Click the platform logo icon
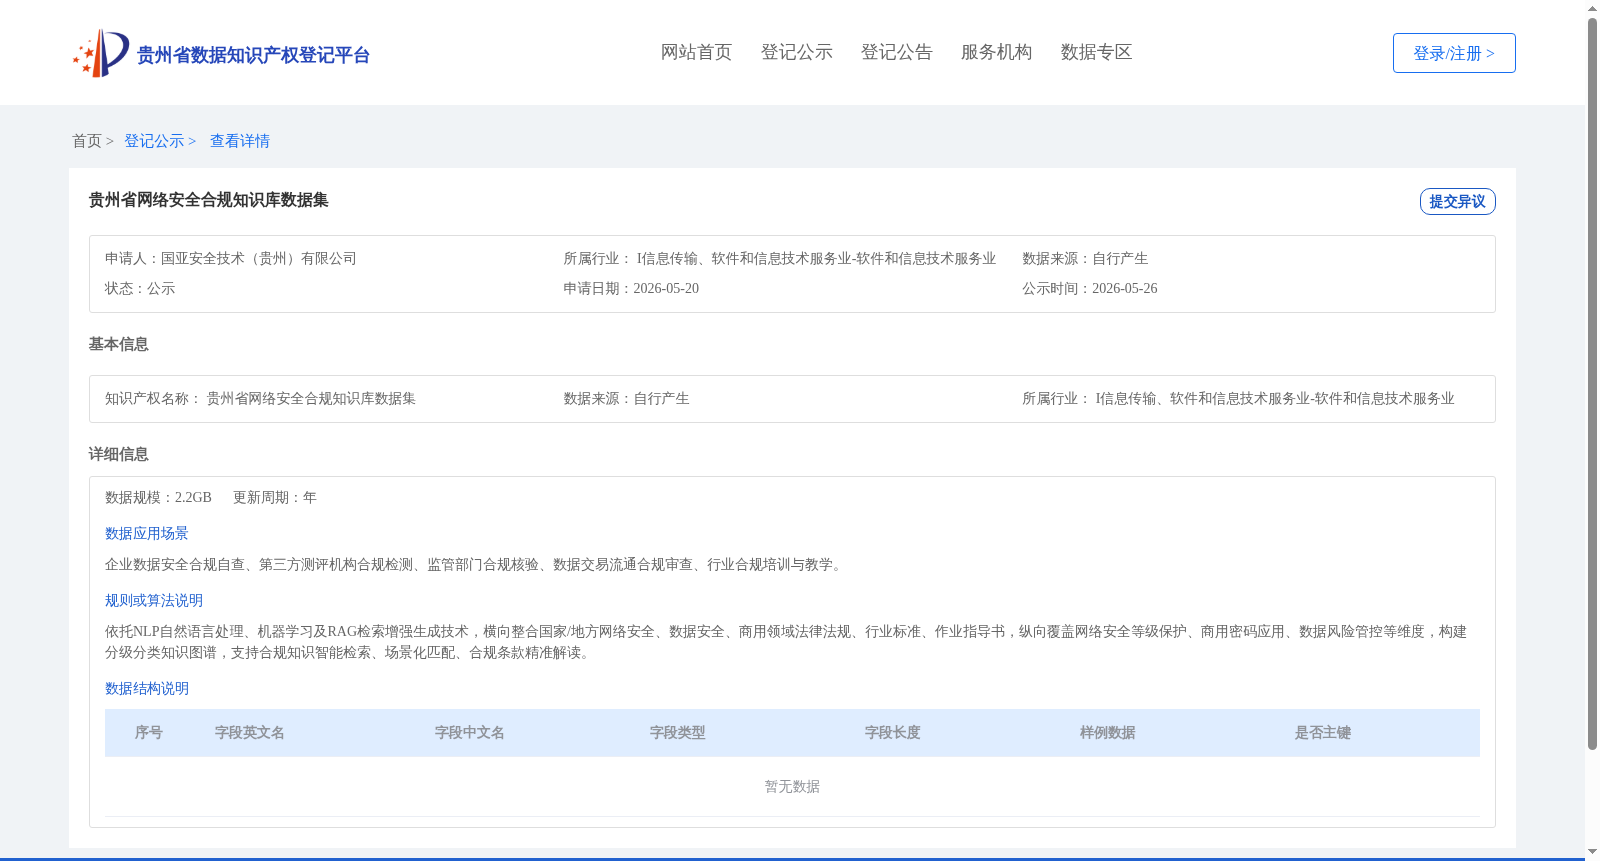This screenshot has width=1600, height=861. pos(101,53)
